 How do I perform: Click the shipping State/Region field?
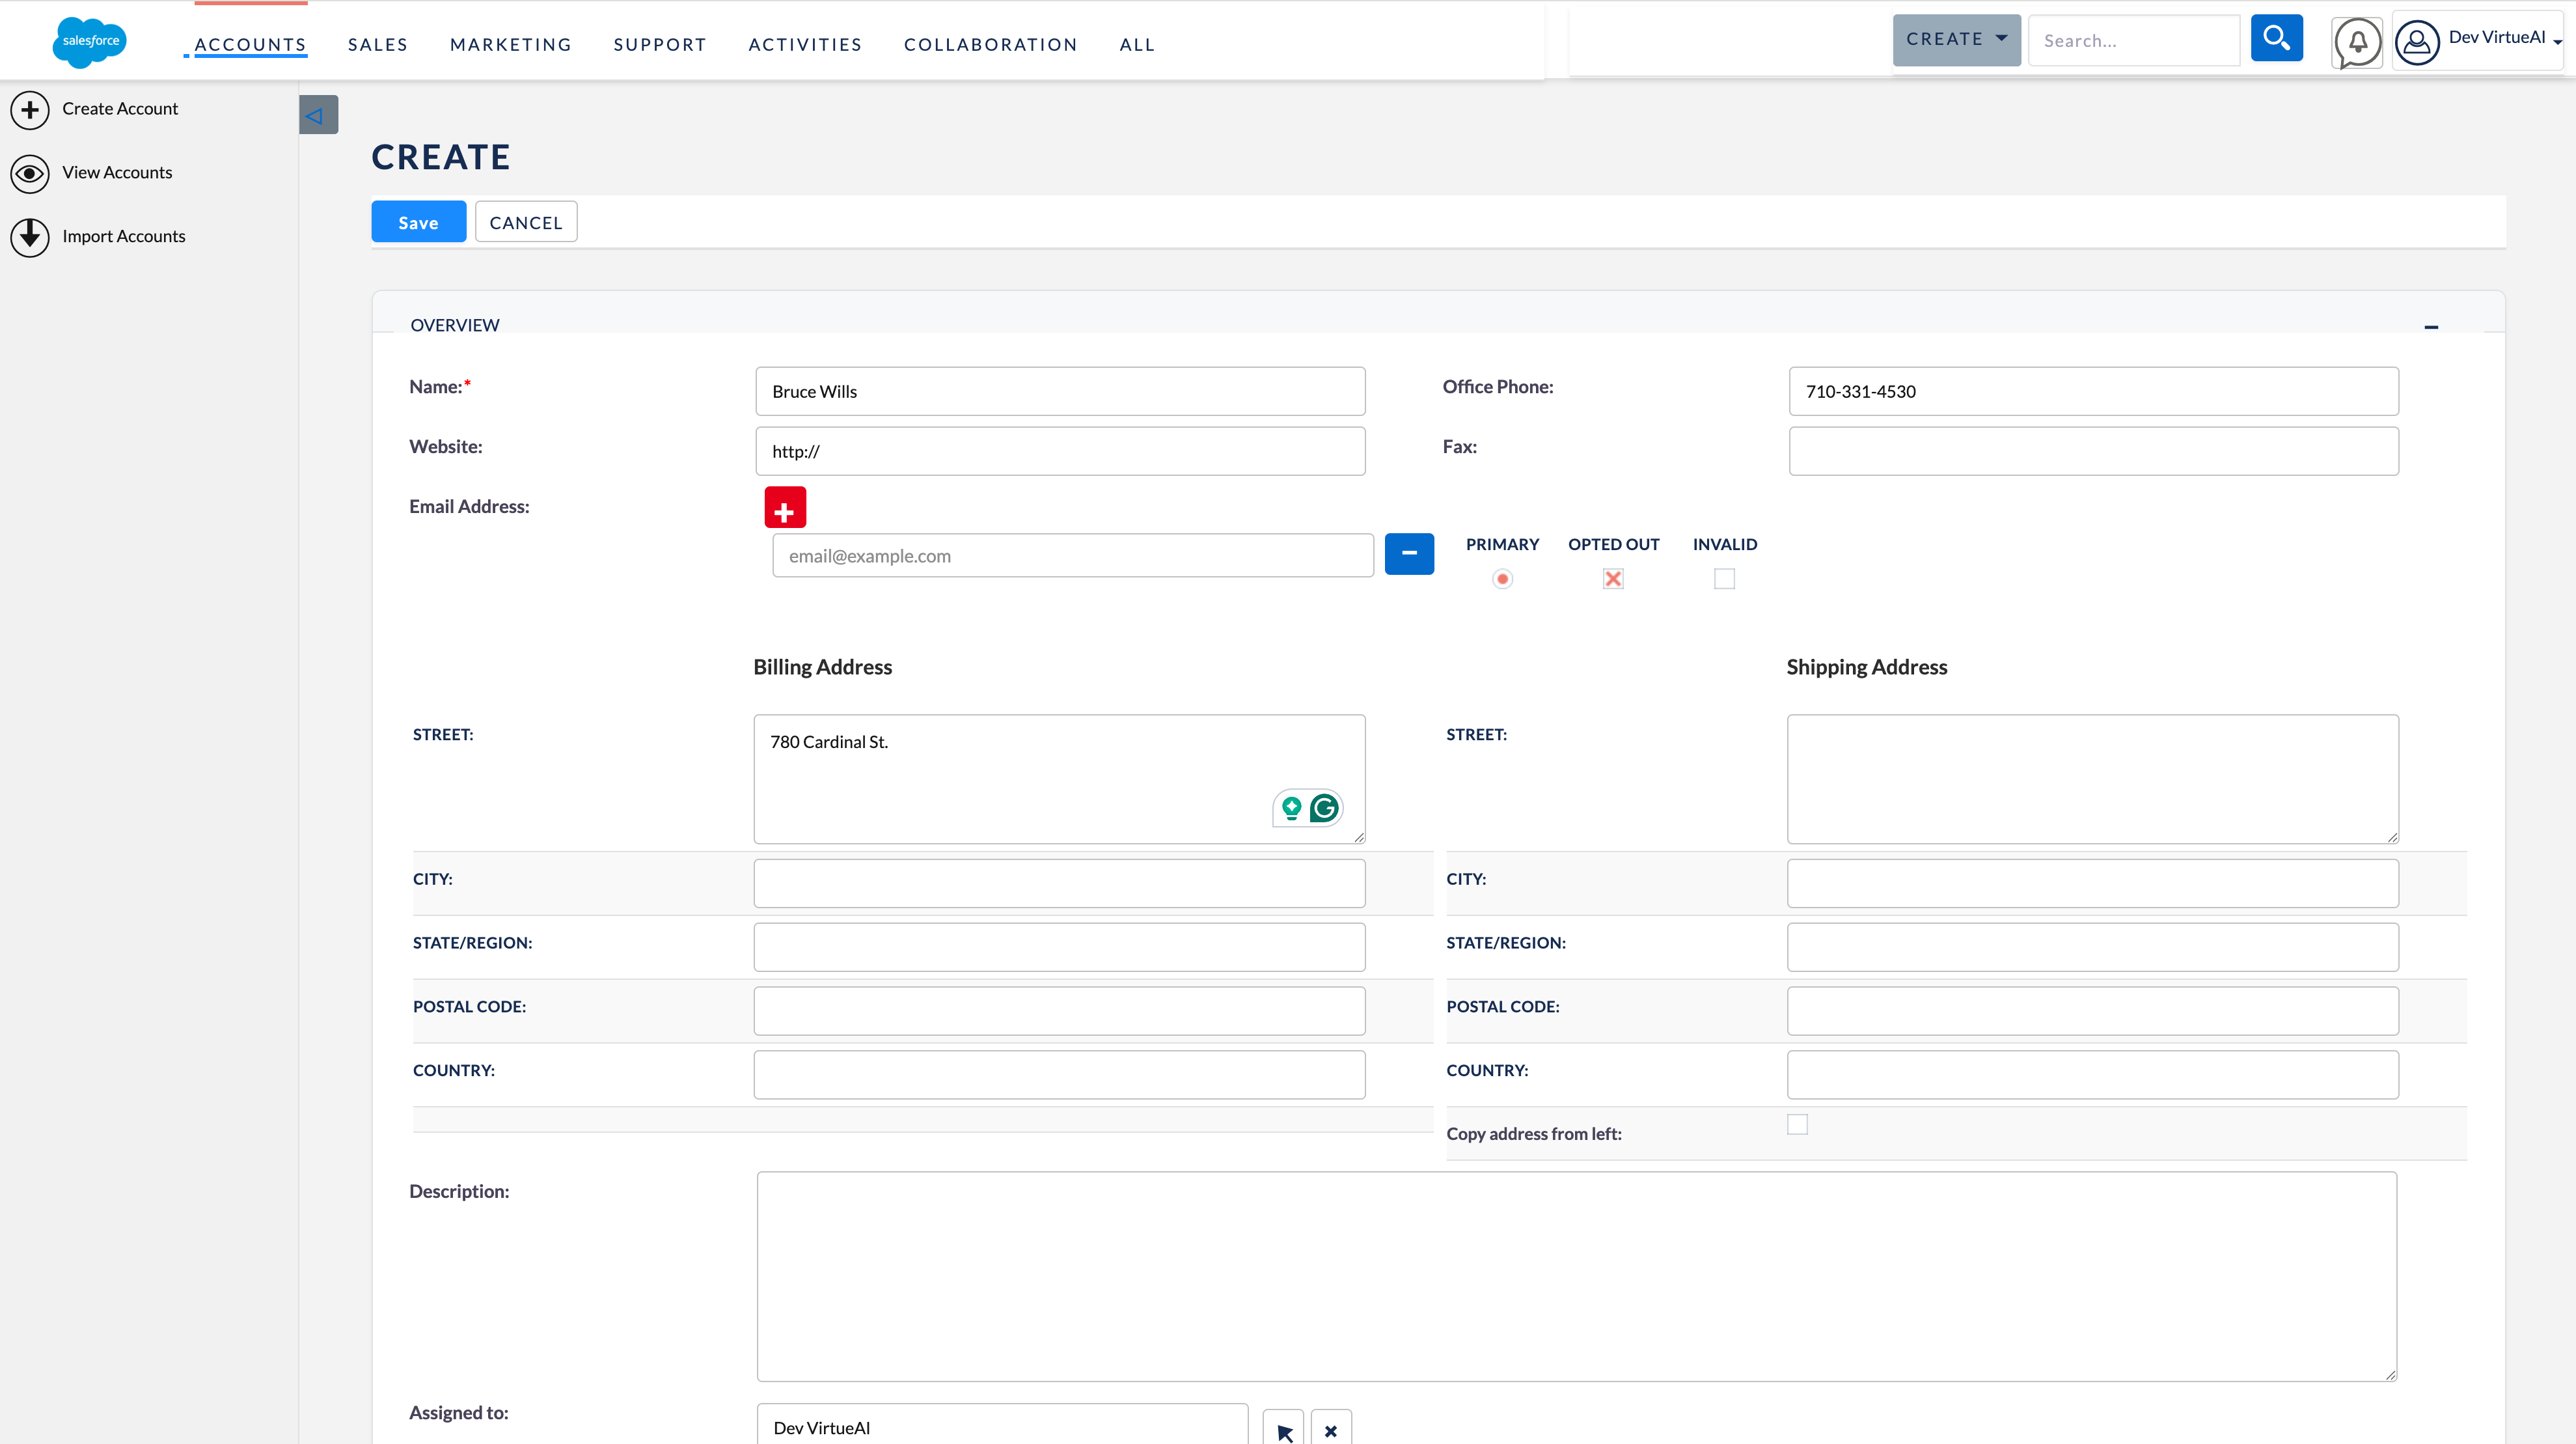tap(2093, 947)
